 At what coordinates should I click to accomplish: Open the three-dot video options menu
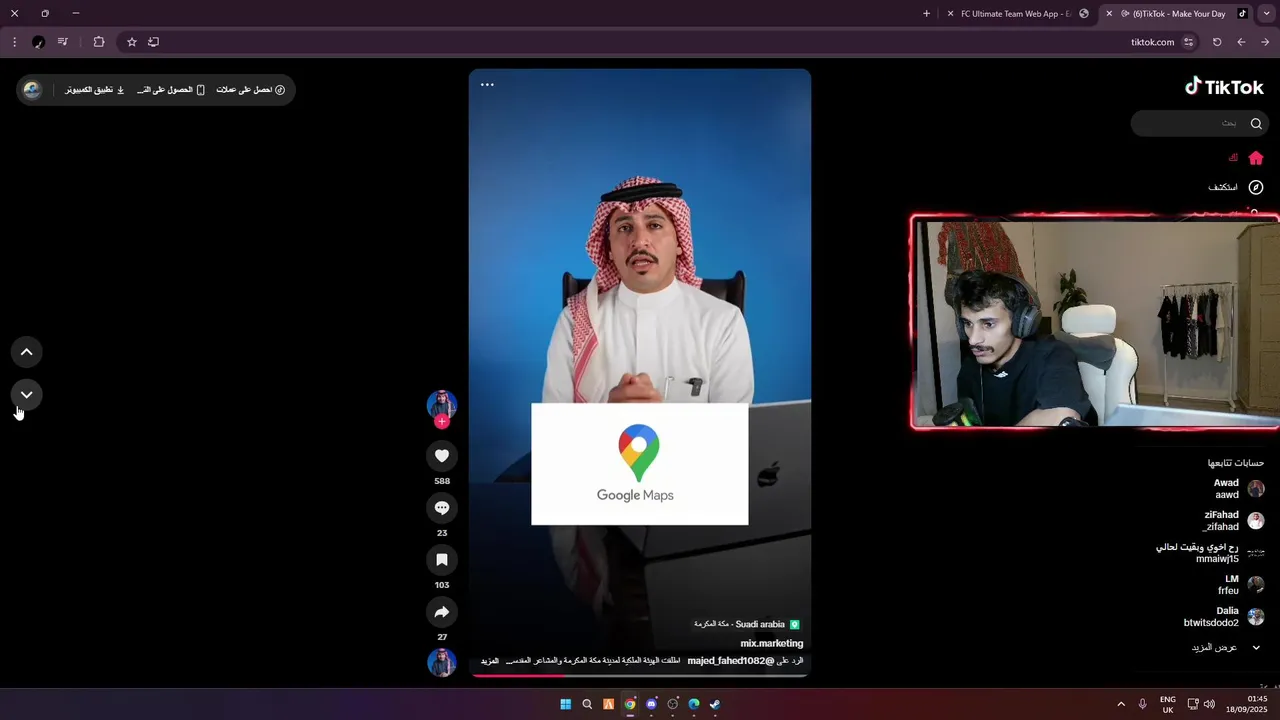pyautogui.click(x=487, y=85)
